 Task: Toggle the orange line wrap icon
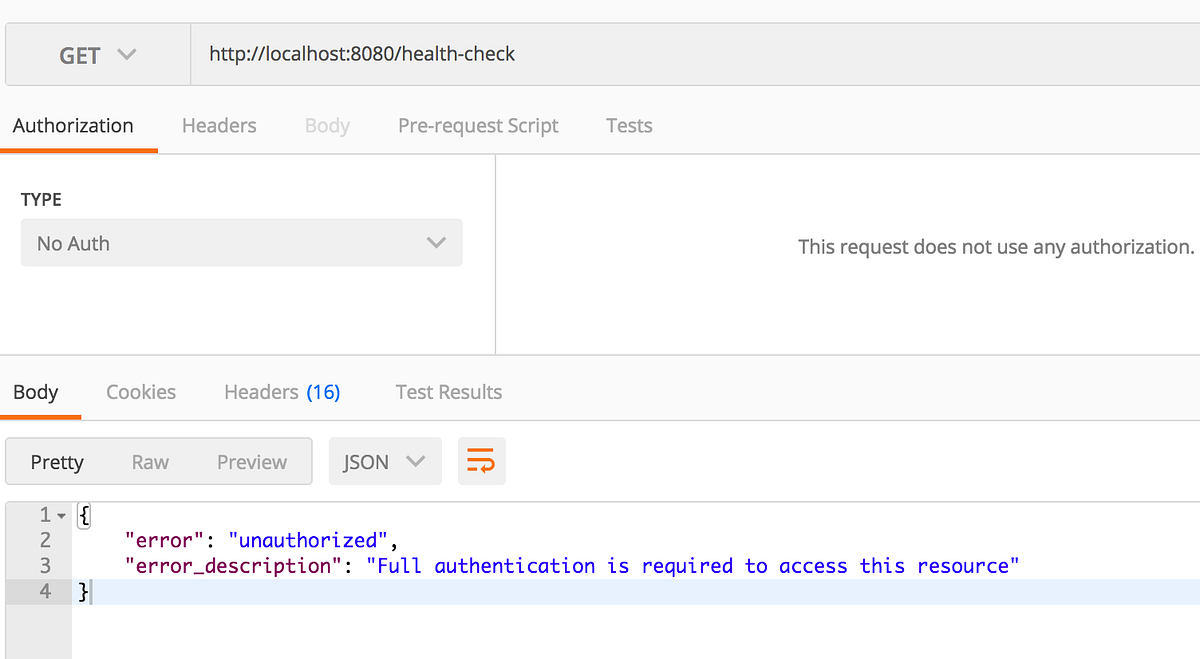481,462
